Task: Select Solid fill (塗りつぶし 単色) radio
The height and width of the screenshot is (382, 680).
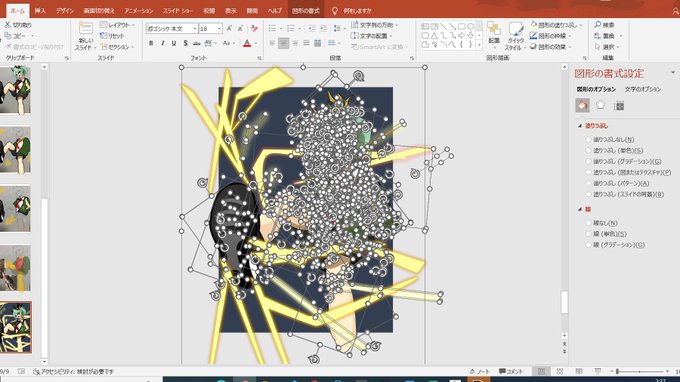Action: (588, 150)
